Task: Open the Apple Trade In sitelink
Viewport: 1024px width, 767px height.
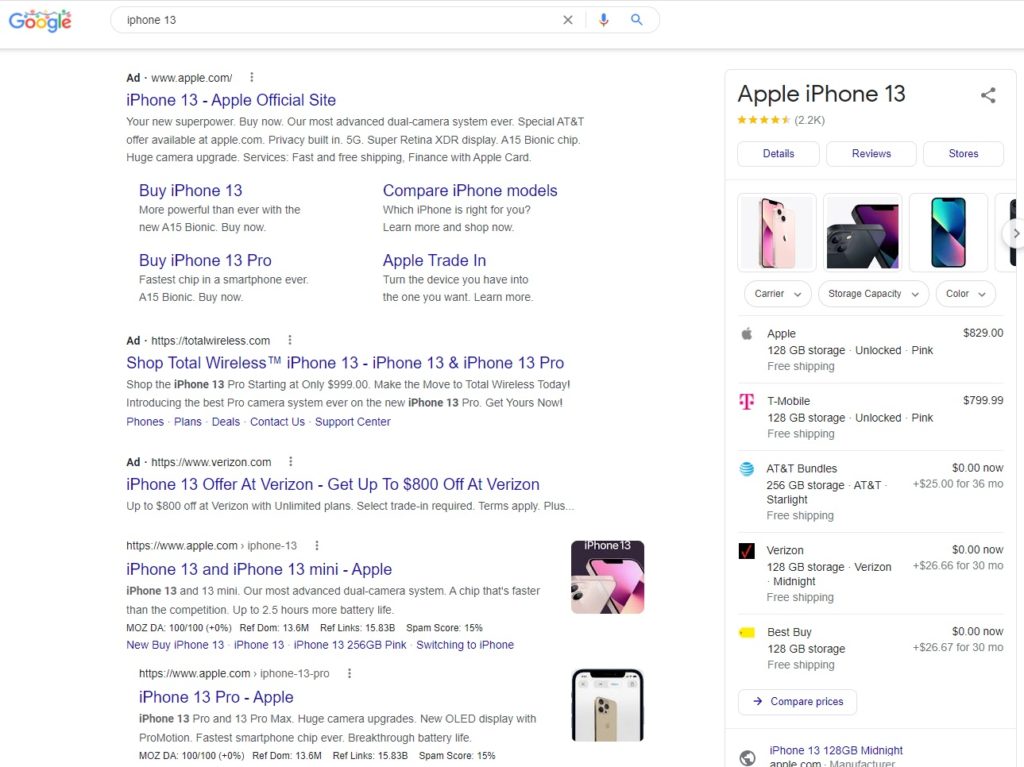Action: (434, 261)
